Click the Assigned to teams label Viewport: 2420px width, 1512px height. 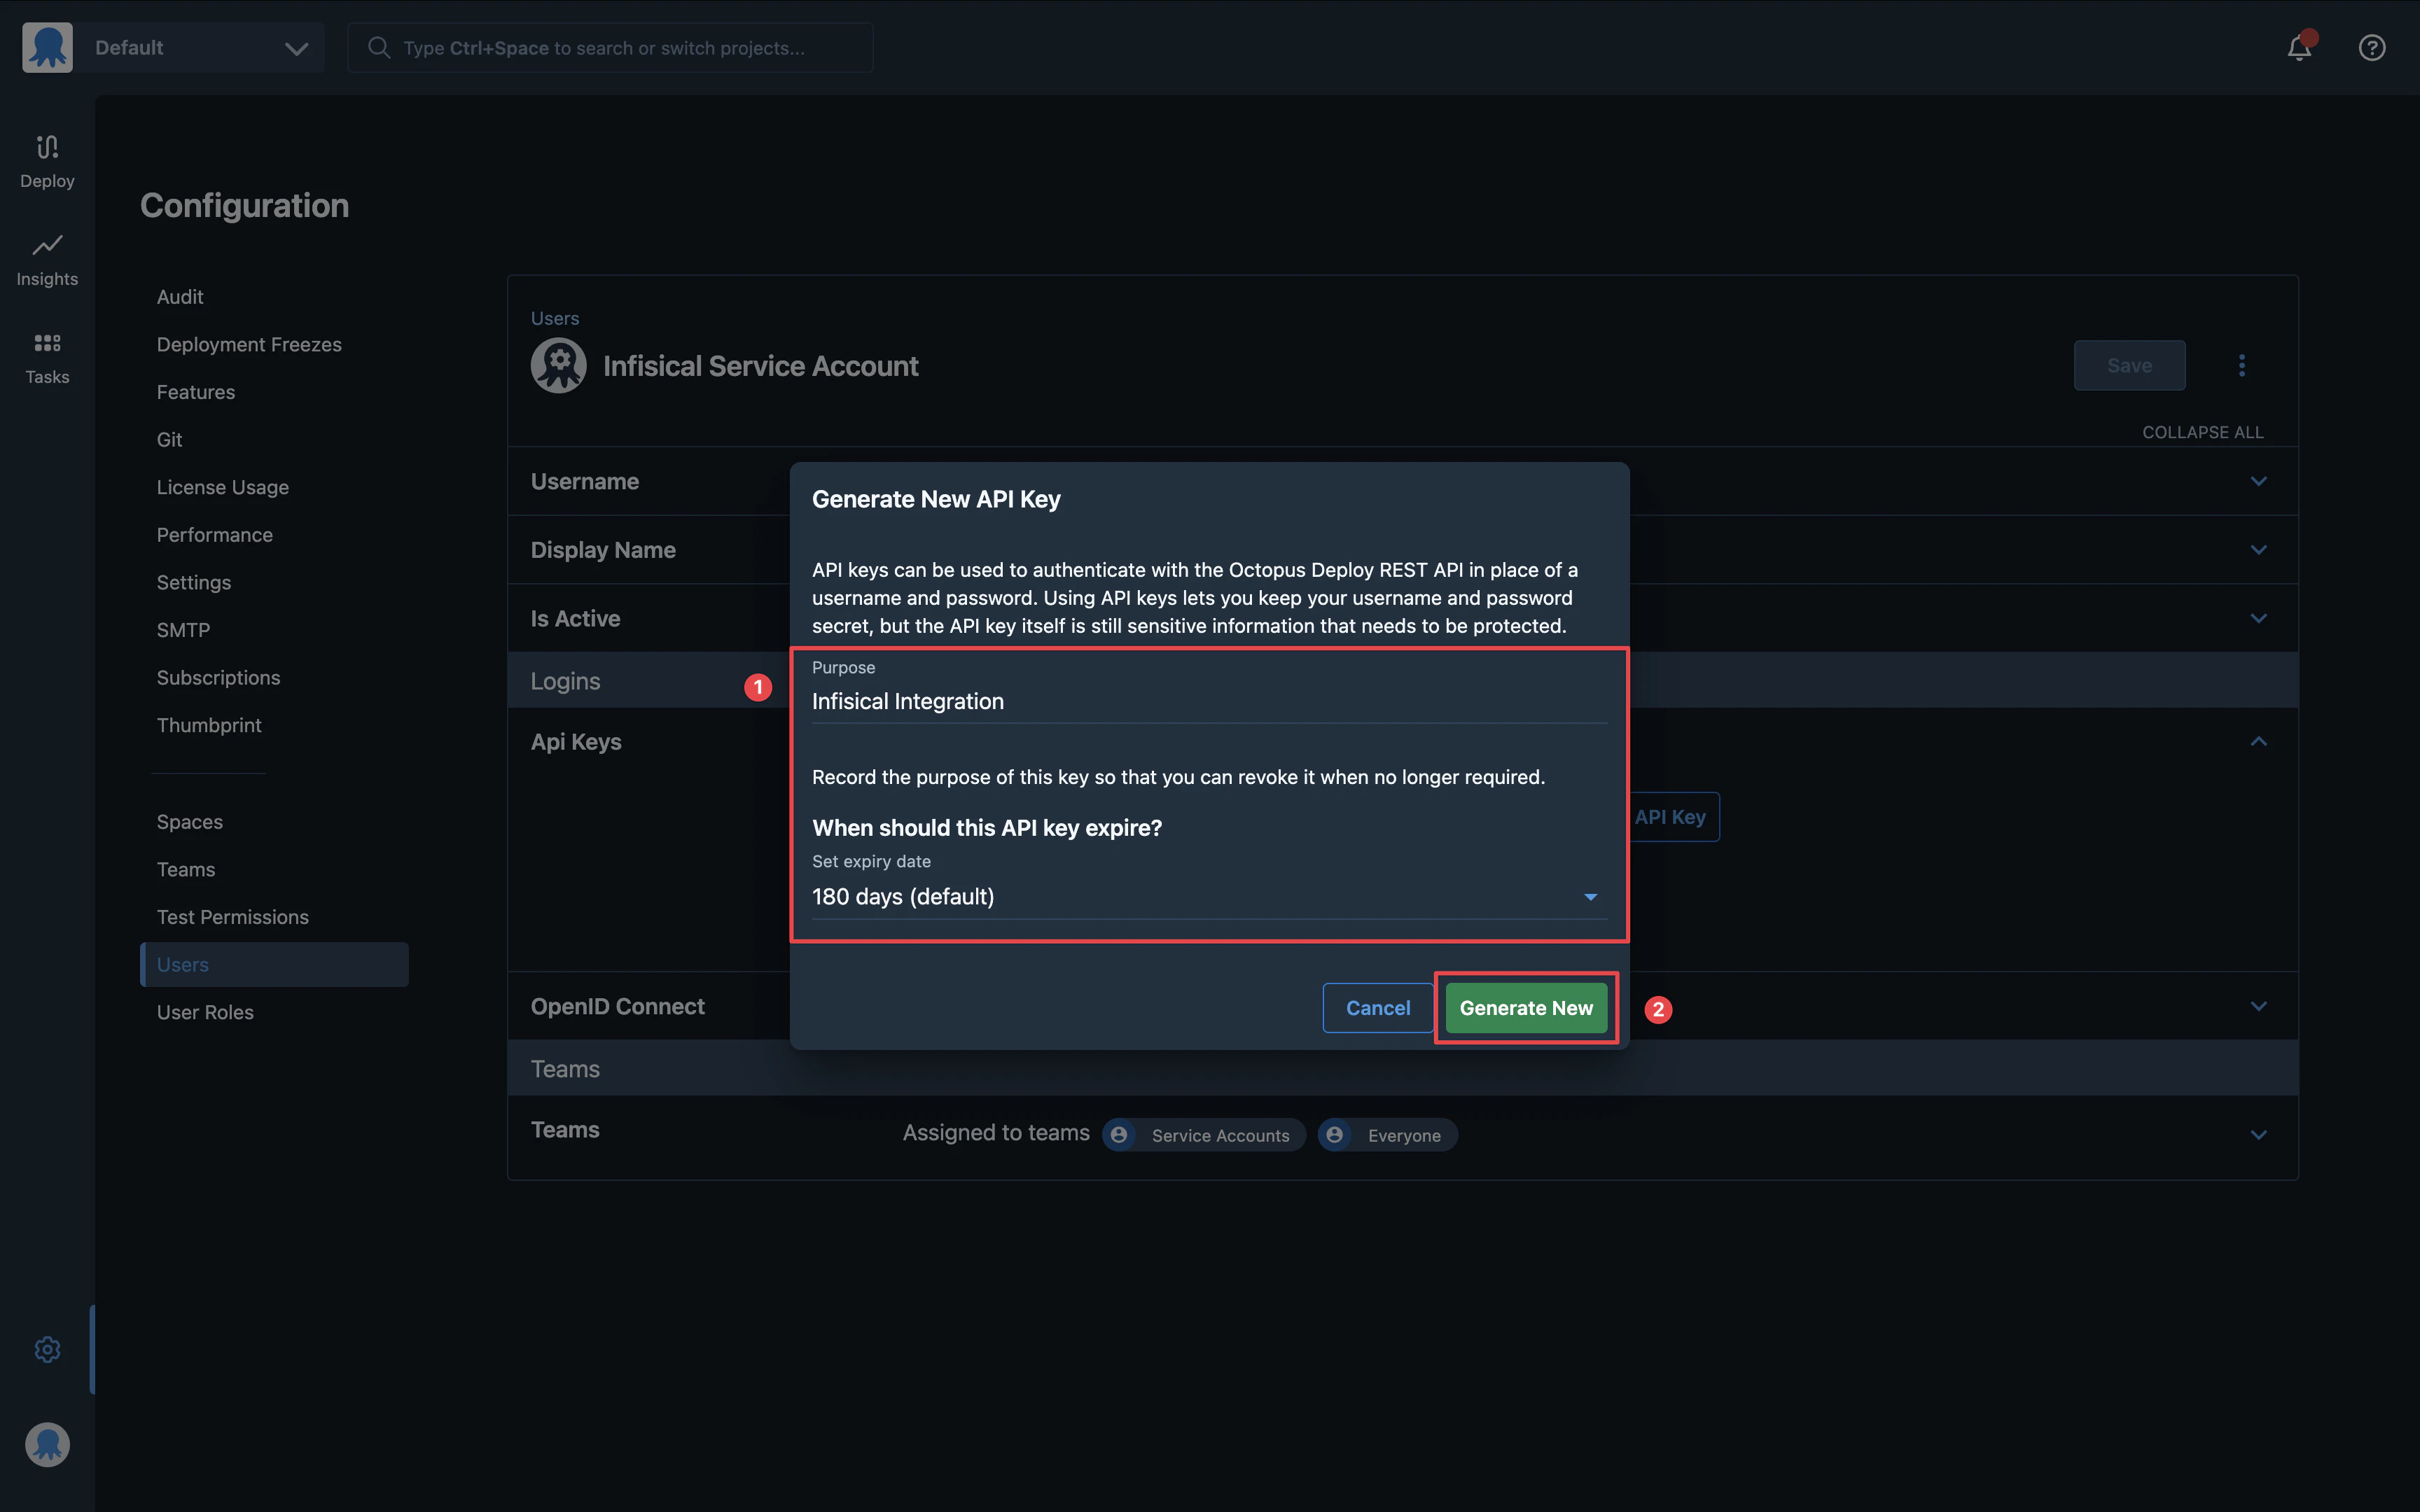click(x=996, y=1132)
